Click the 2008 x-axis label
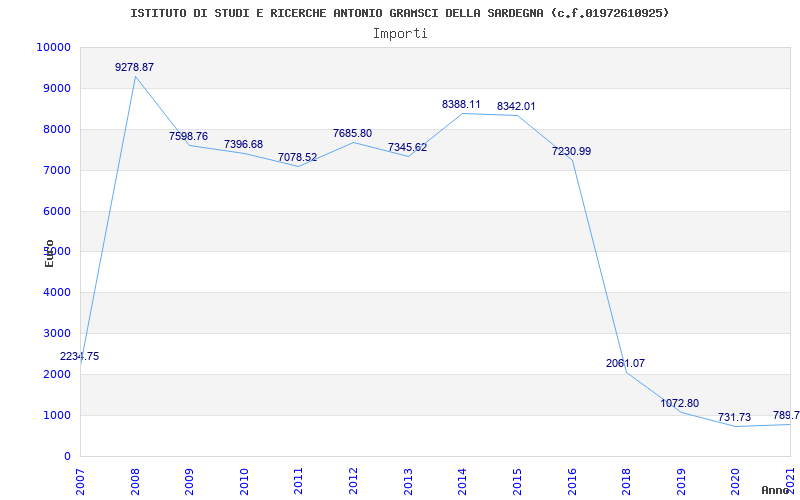Screen dimensions: 800x500 coord(135,481)
